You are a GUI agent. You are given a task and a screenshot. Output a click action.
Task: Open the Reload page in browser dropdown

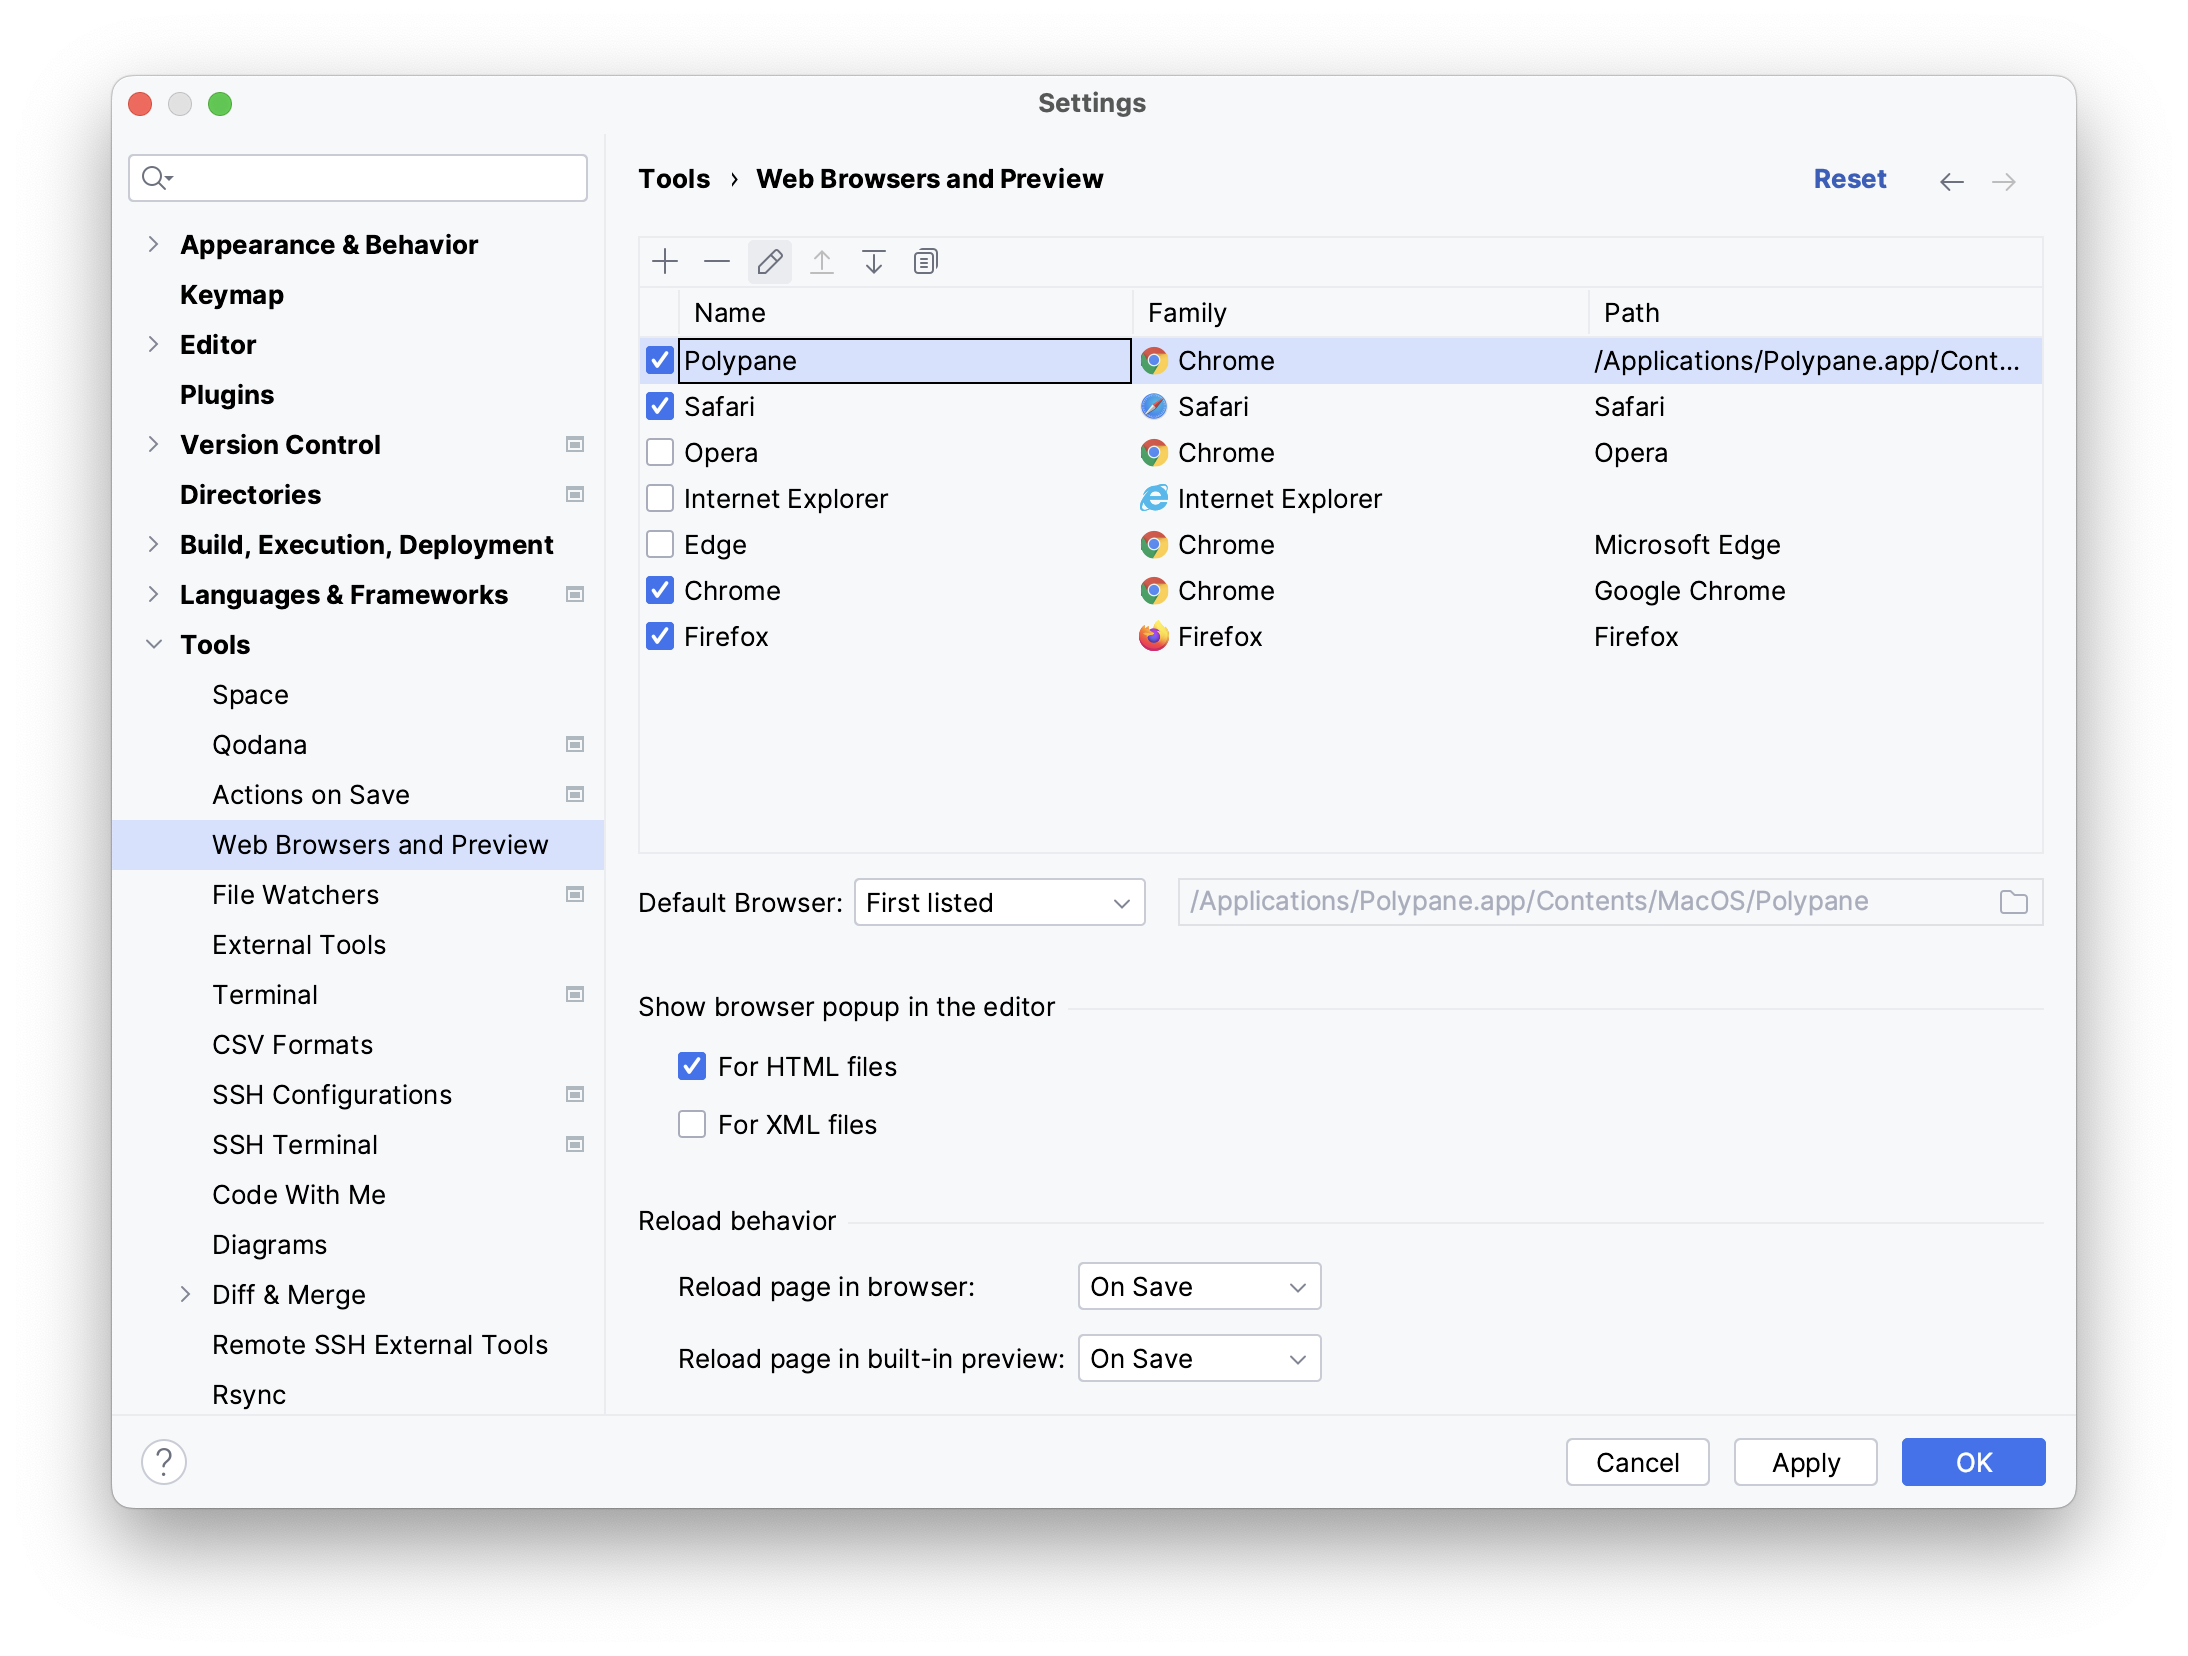click(1200, 1286)
